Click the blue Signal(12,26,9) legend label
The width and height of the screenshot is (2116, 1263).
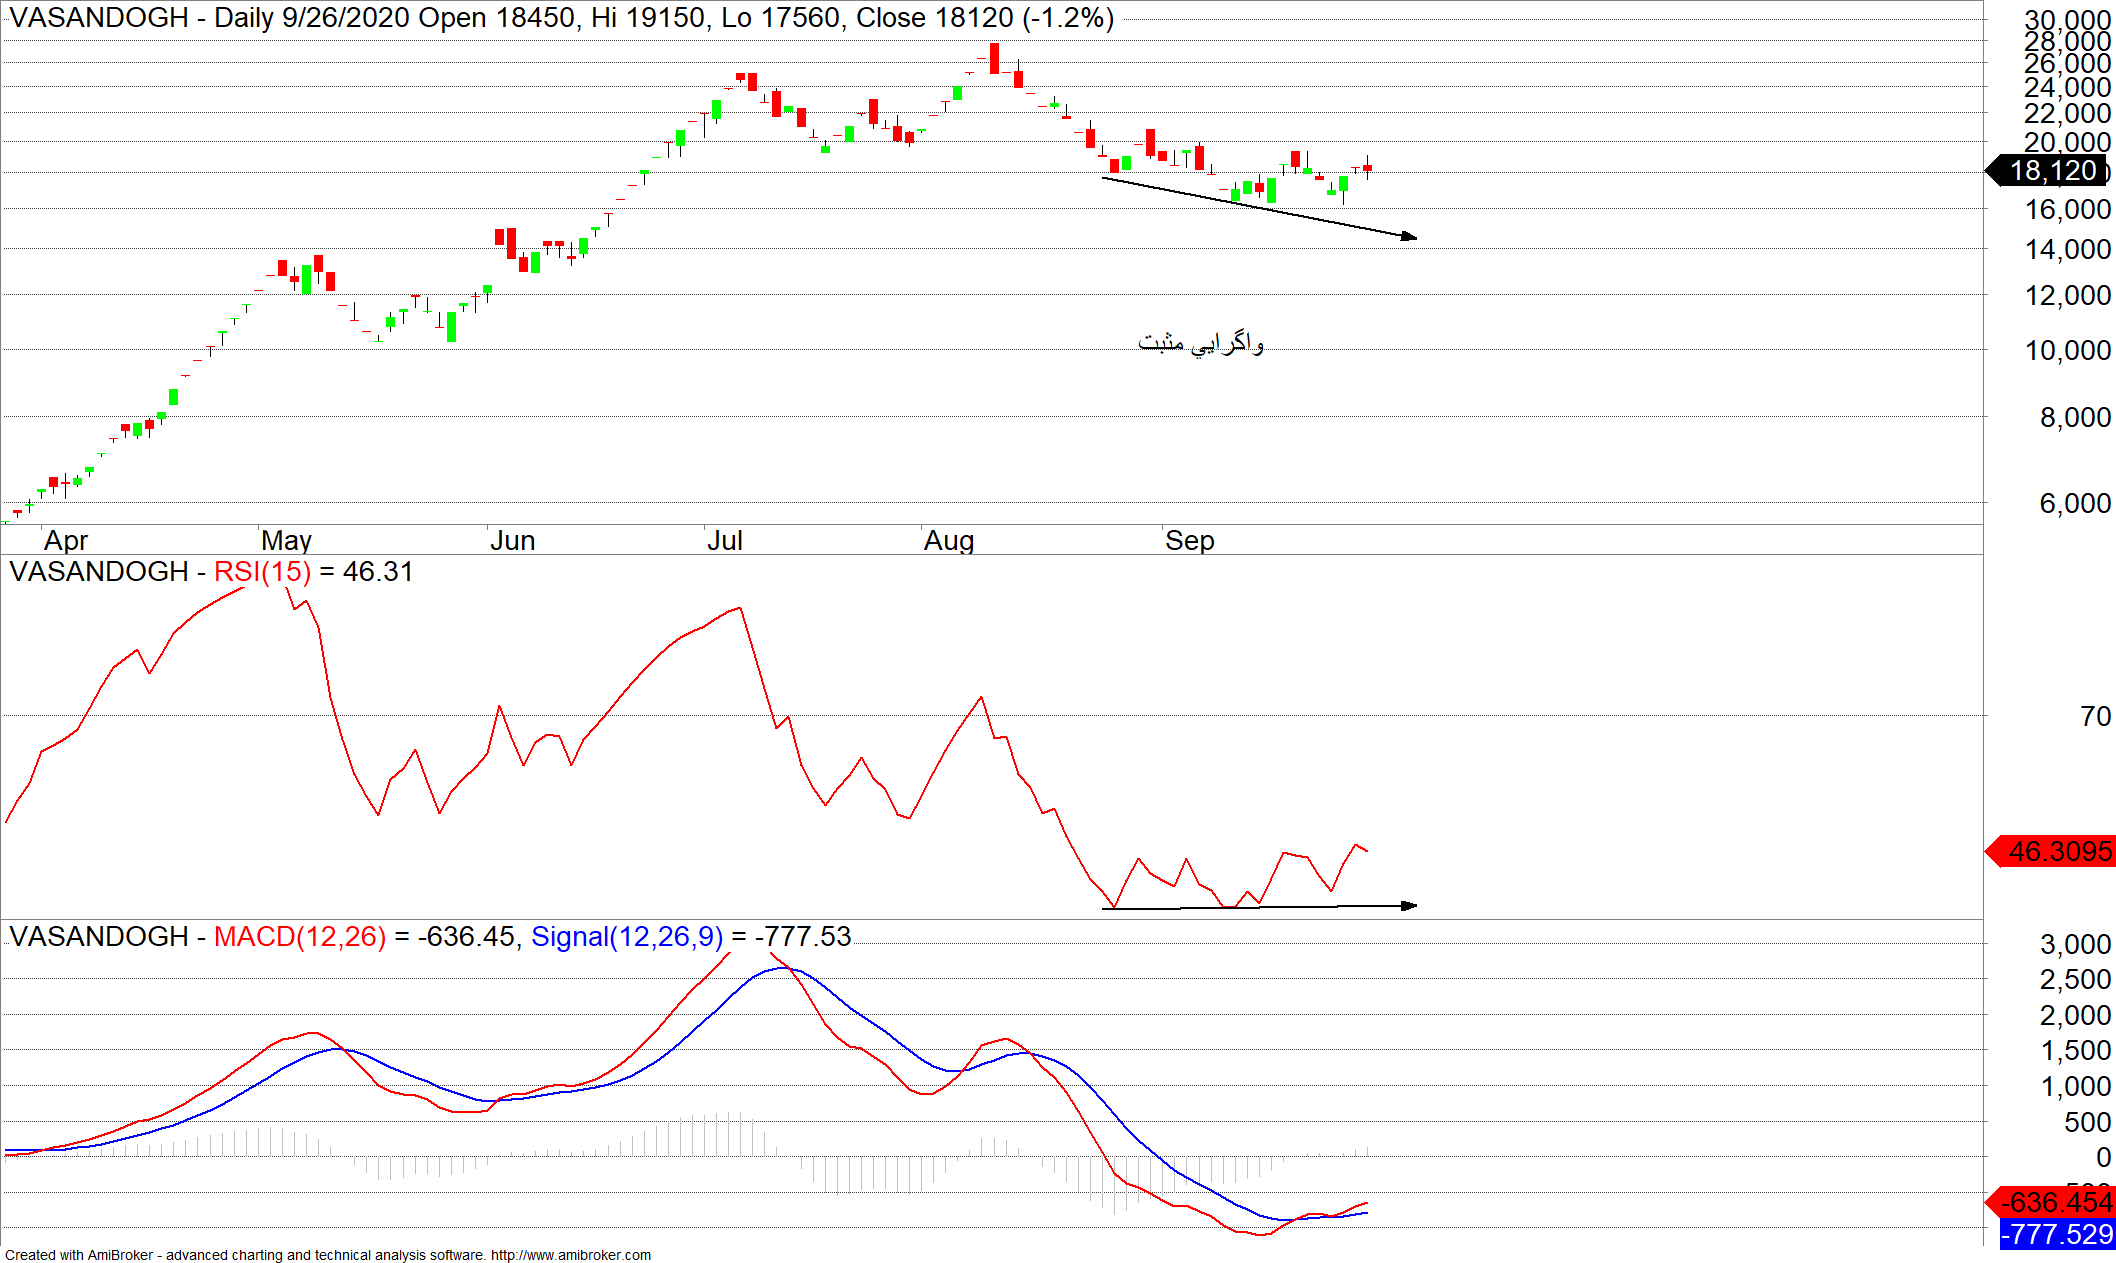pyautogui.click(x=626, y=937)
